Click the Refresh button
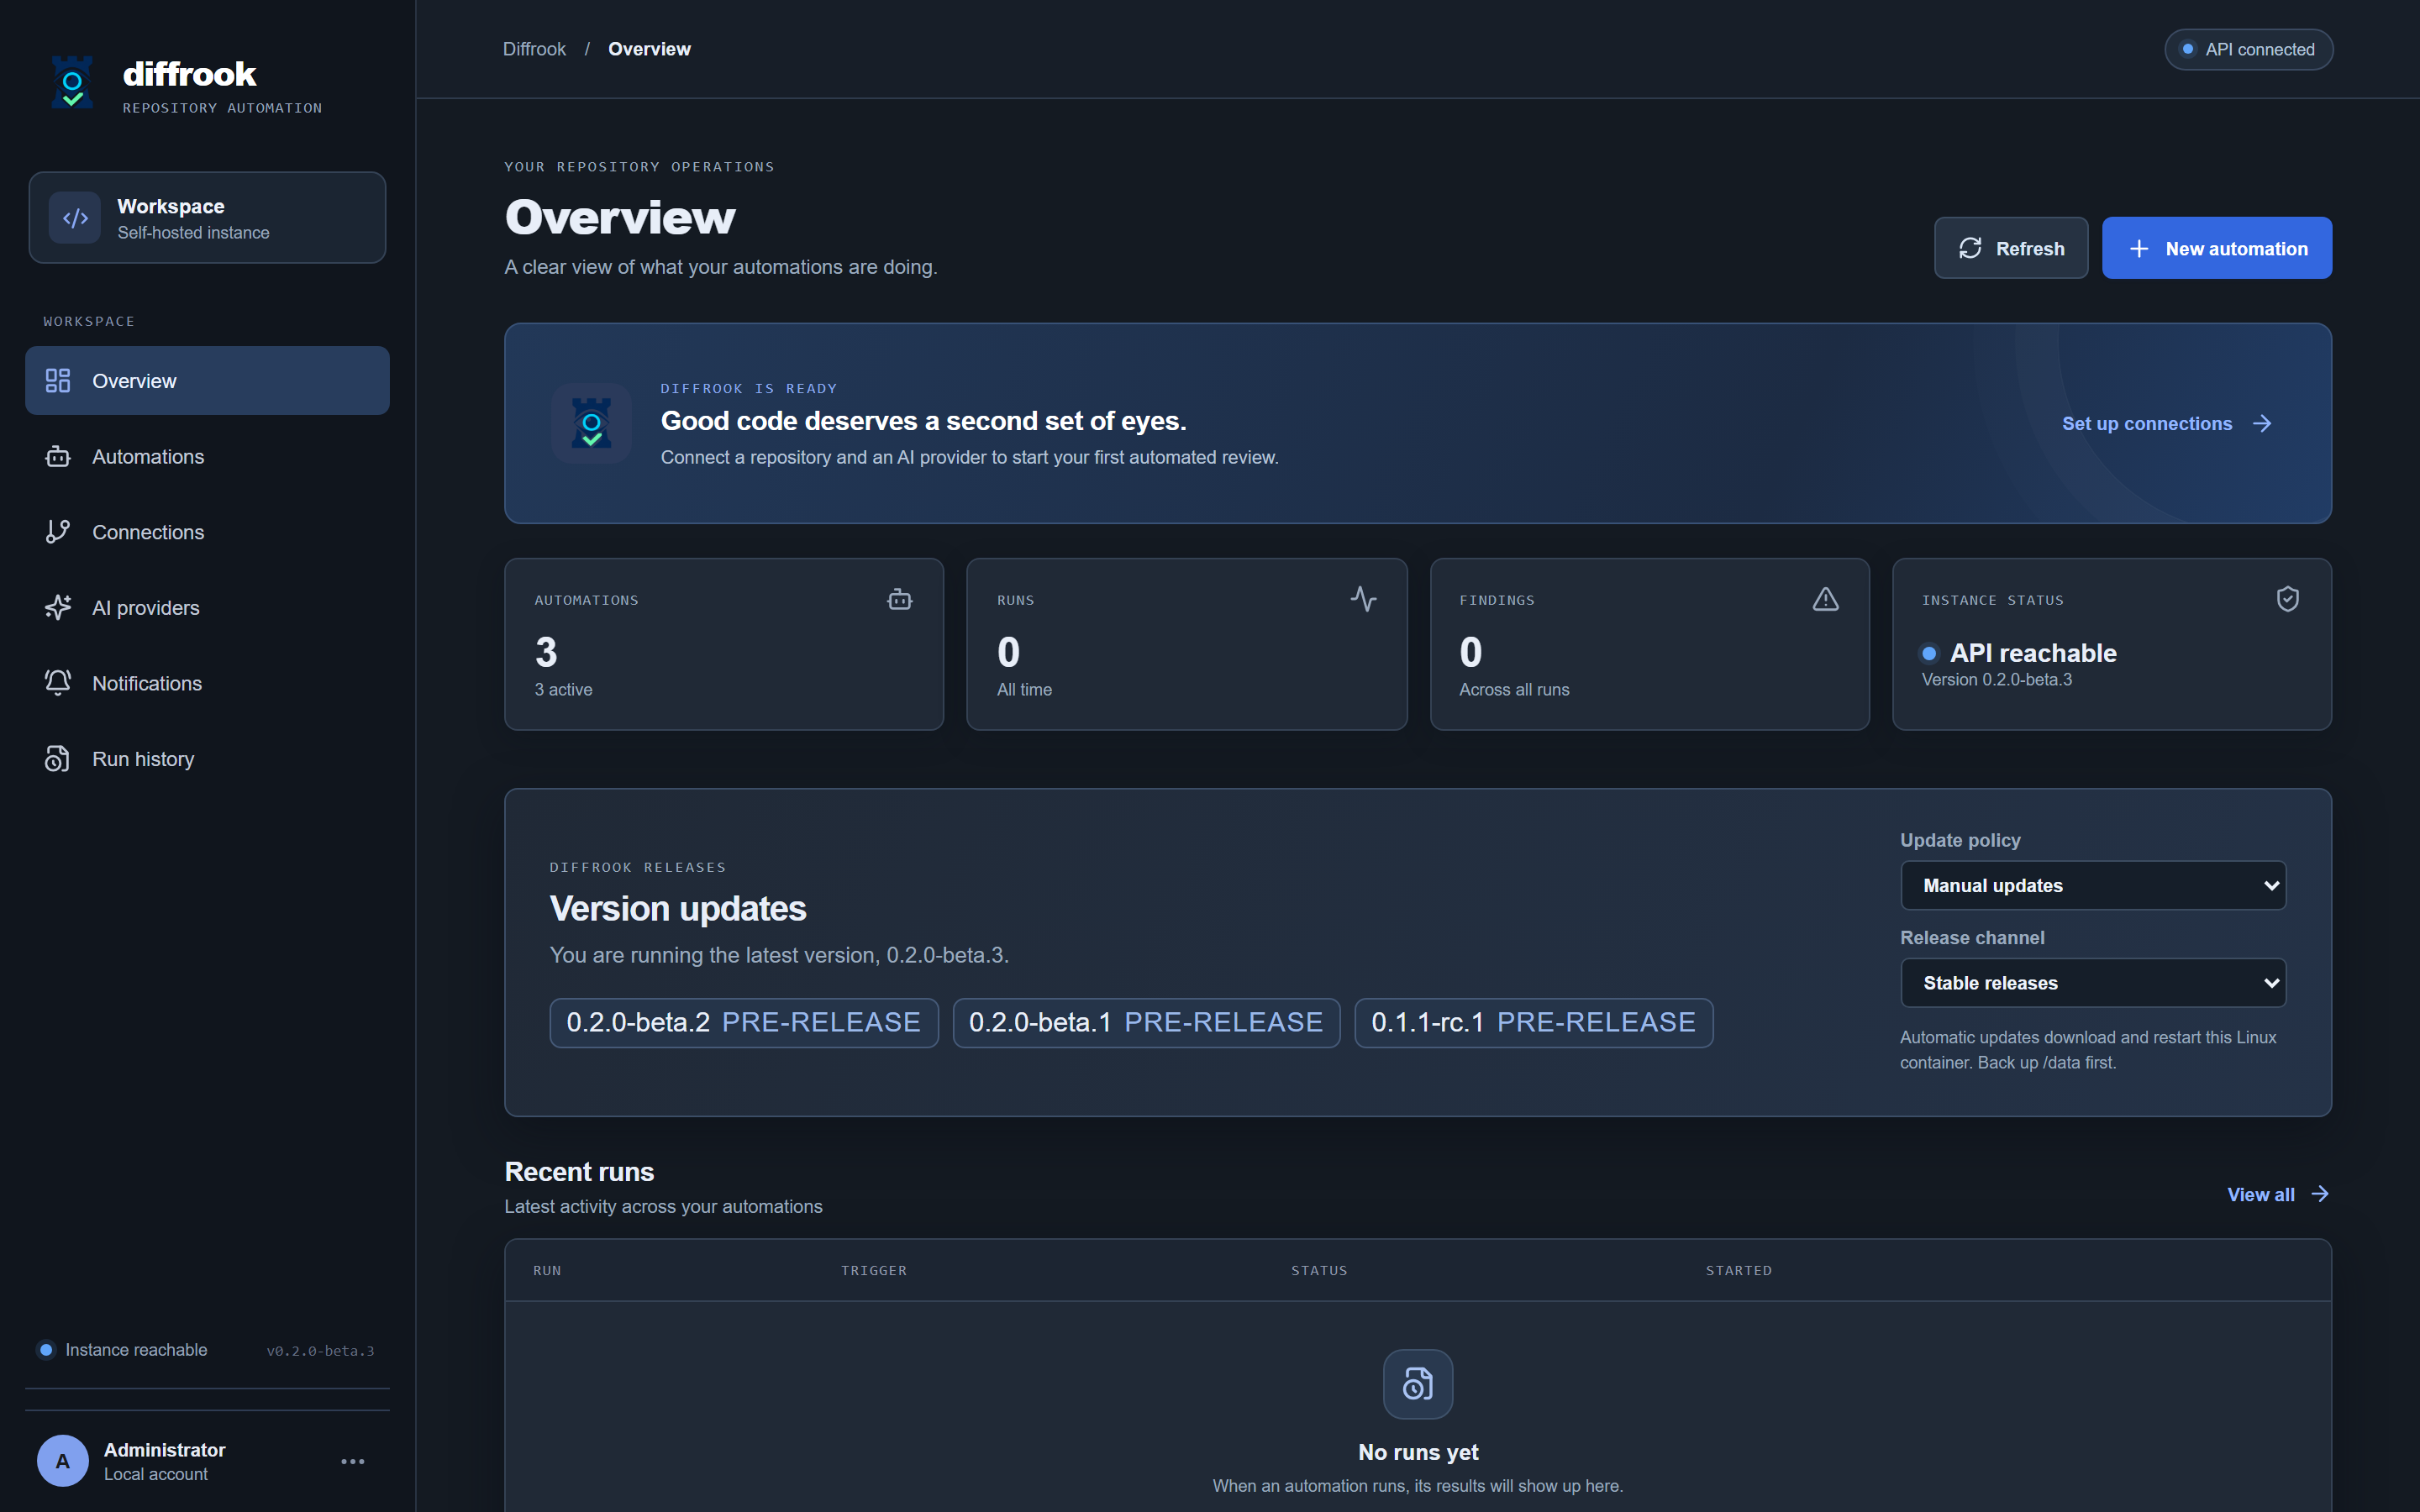The height and width of the screenshot is (1512, 2420). coord(2011,248)
